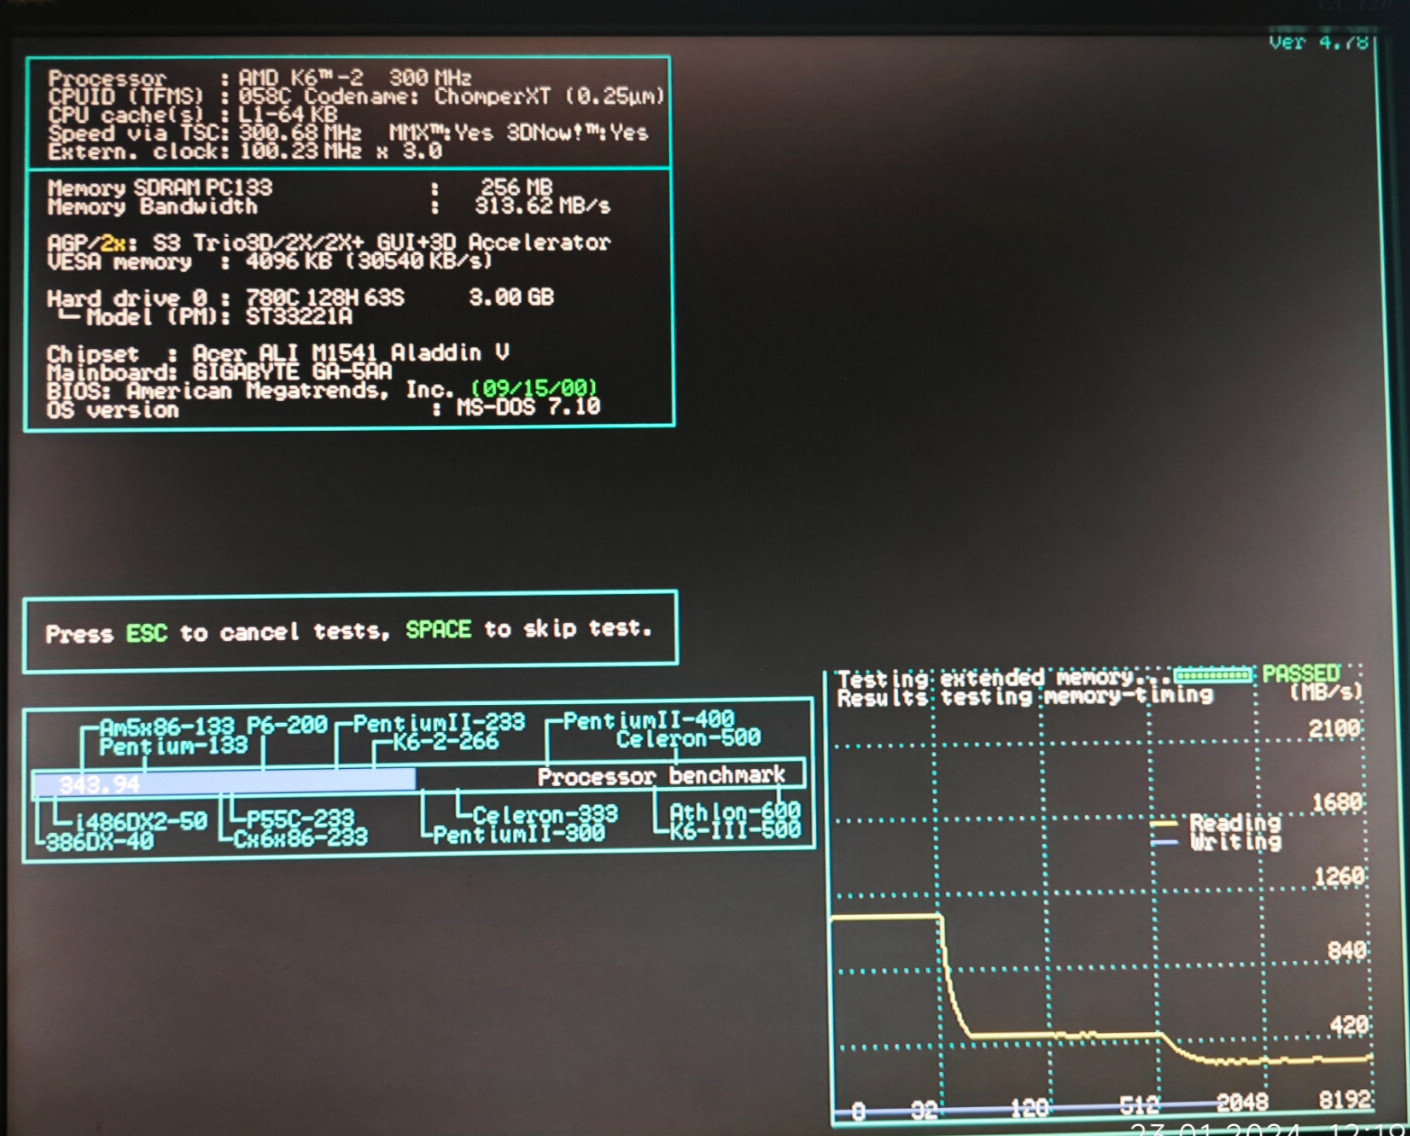Image resolution: width=1410 pixels, height=1136 pixels.
Task: Click the "Testing extended memory..." label
Action: tap(1003, 678)
